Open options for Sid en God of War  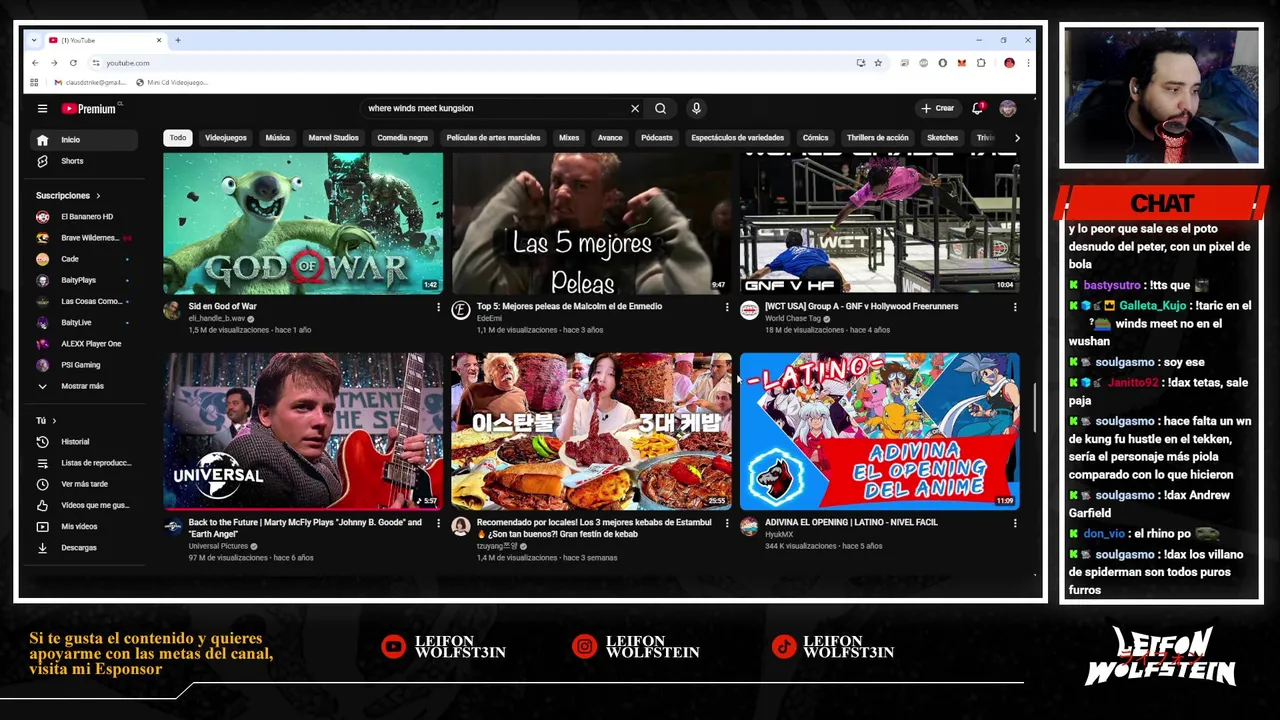coord(438,308)
